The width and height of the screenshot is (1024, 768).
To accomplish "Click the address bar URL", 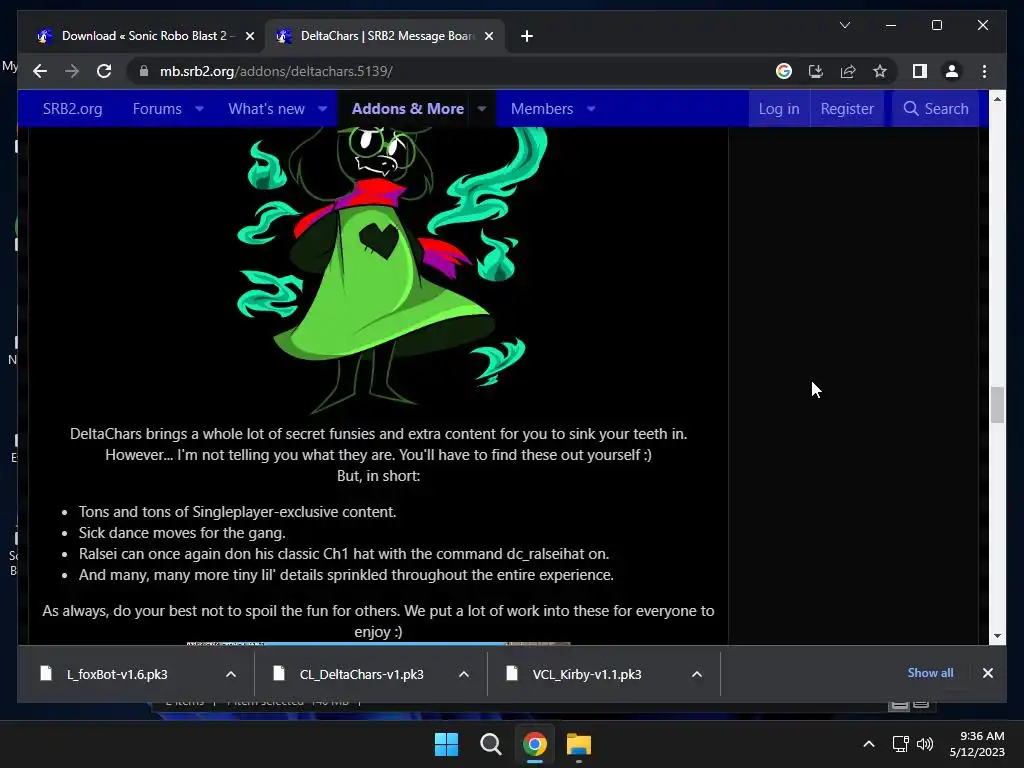I will pos(276,71).
